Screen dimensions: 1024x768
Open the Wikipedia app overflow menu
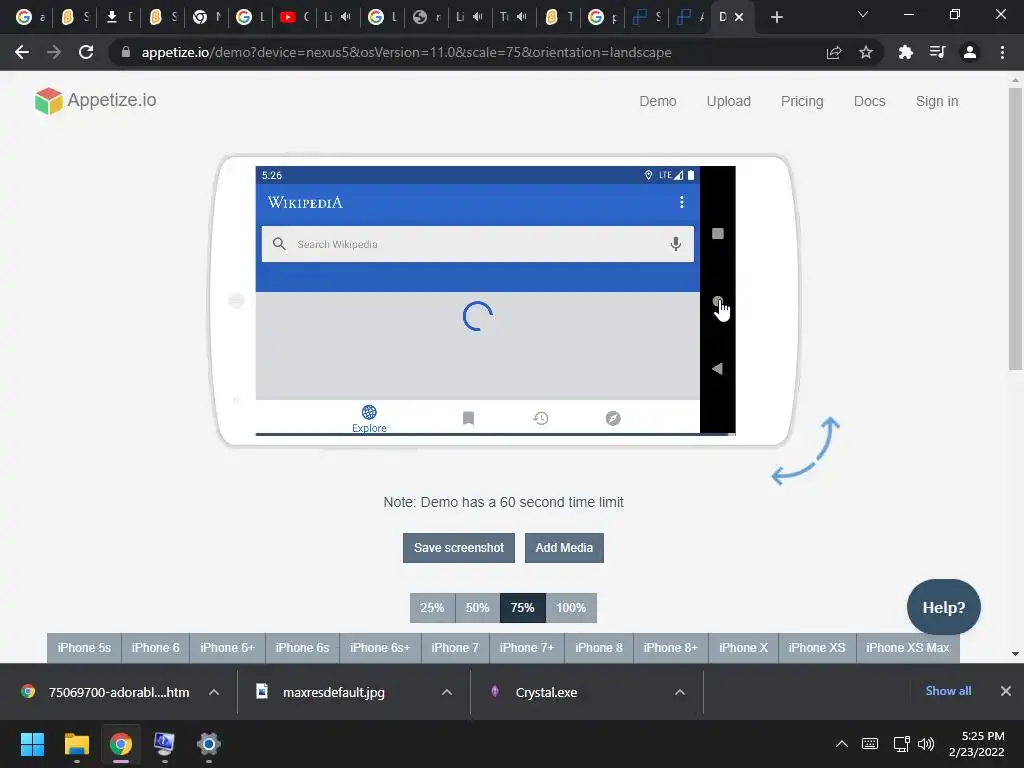click(681, 202)
